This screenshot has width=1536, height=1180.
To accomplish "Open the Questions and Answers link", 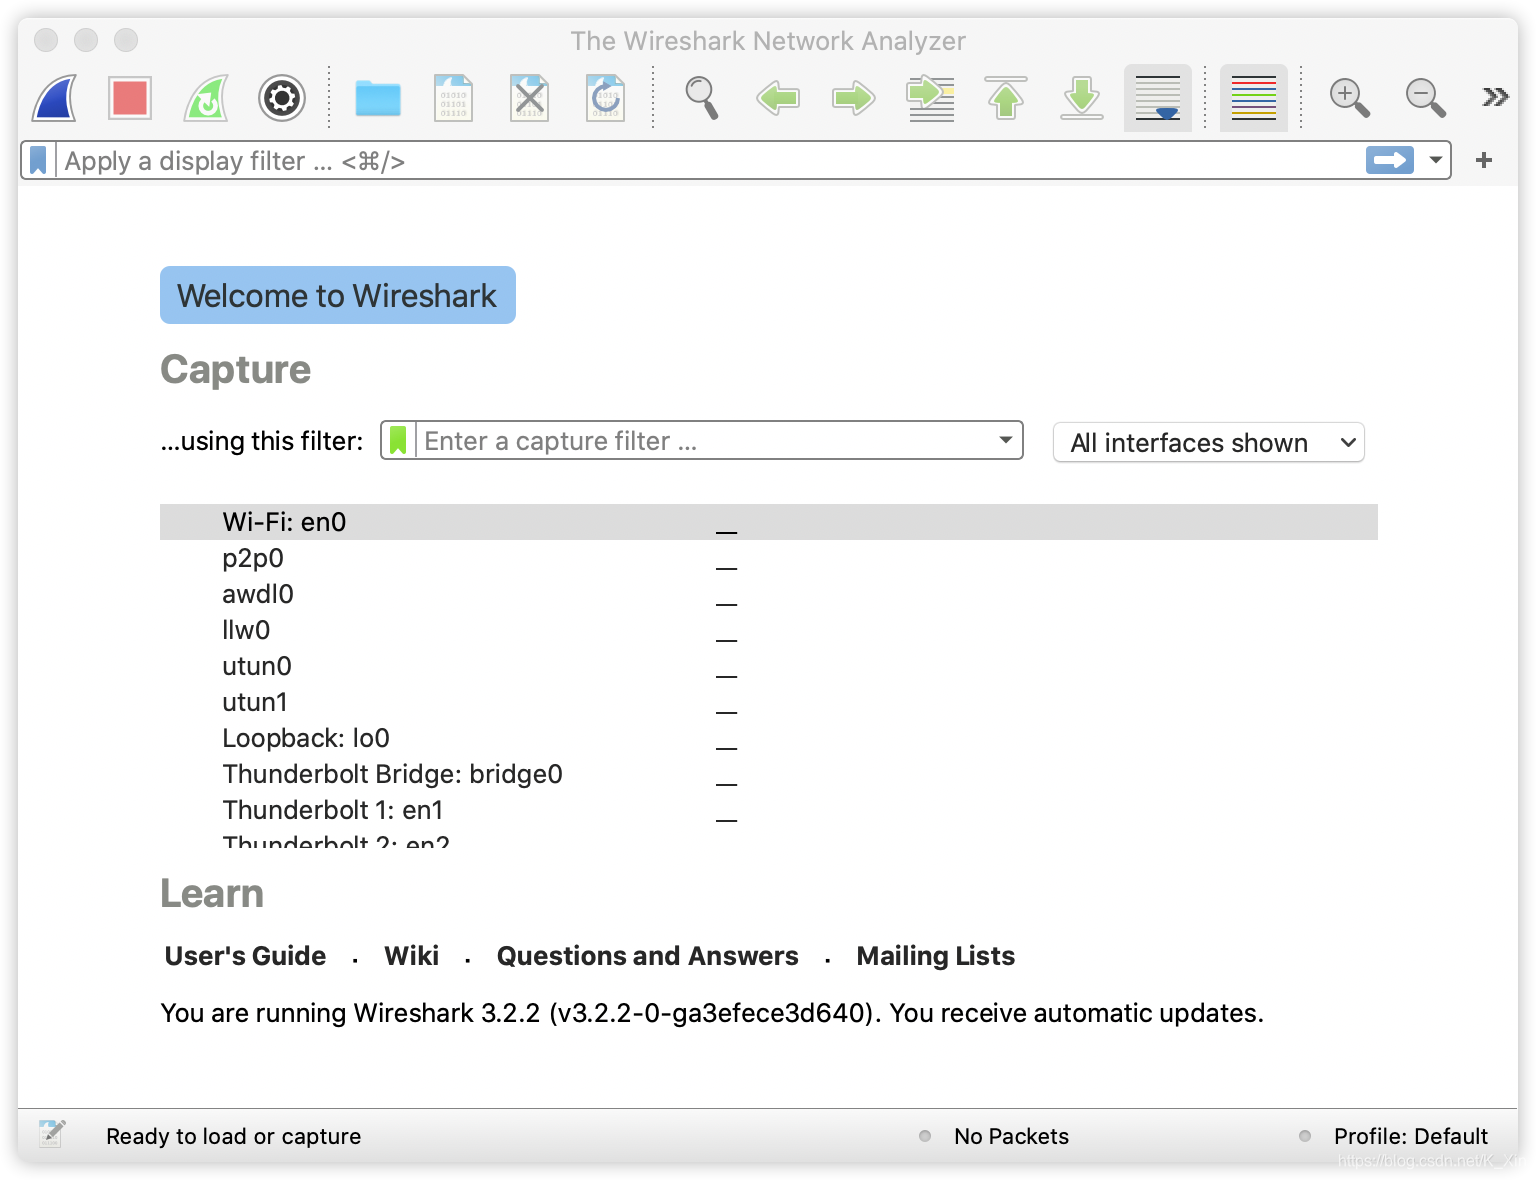I will click(x=648, y=956).
